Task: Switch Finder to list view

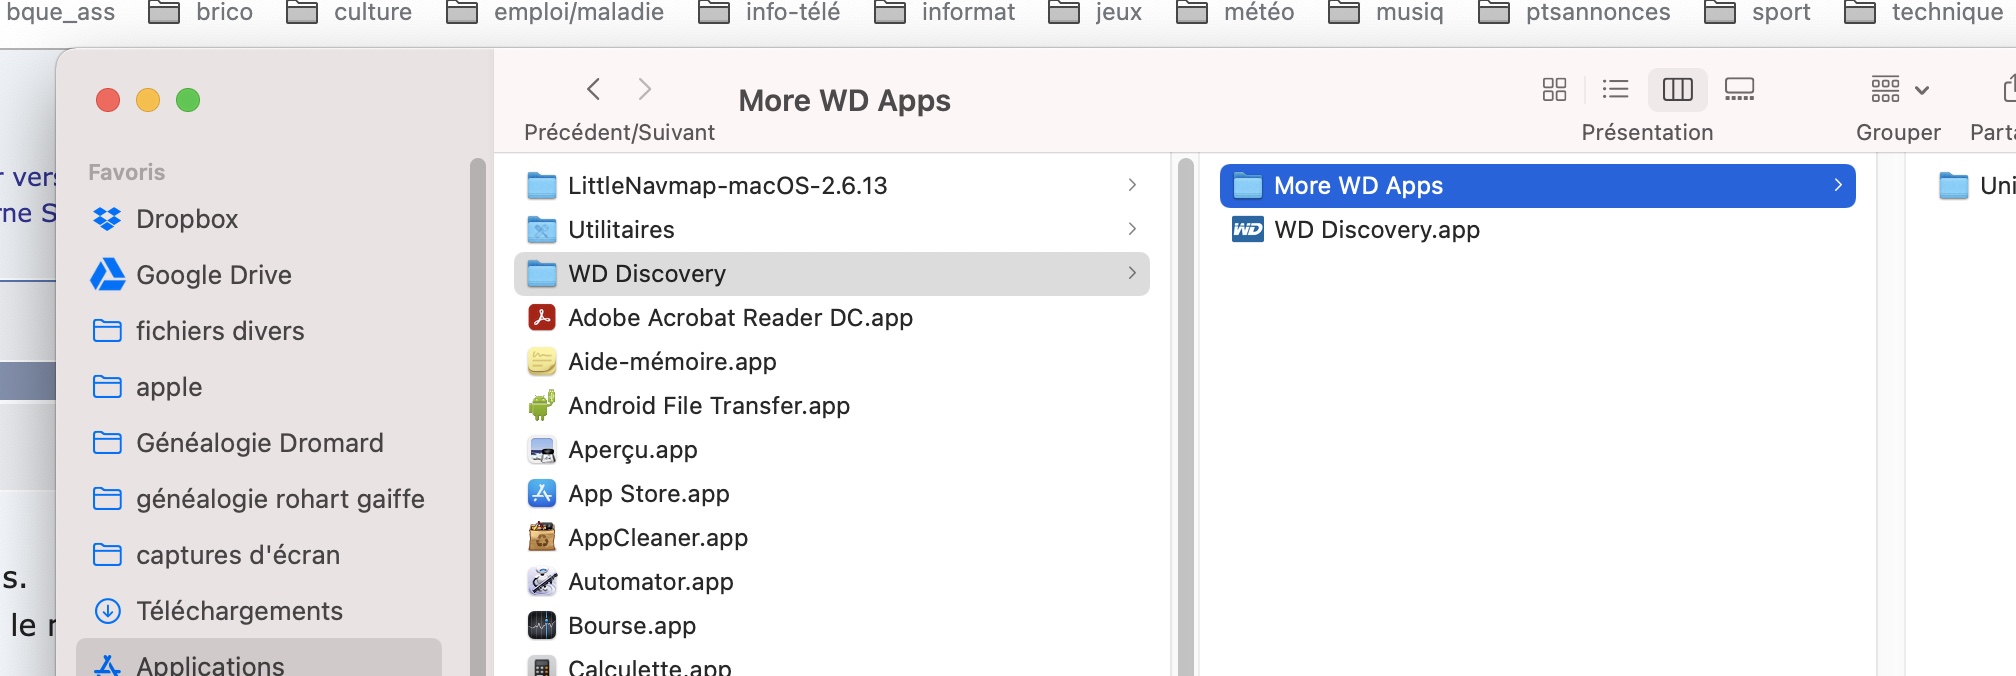Action: coord(1615,89)
